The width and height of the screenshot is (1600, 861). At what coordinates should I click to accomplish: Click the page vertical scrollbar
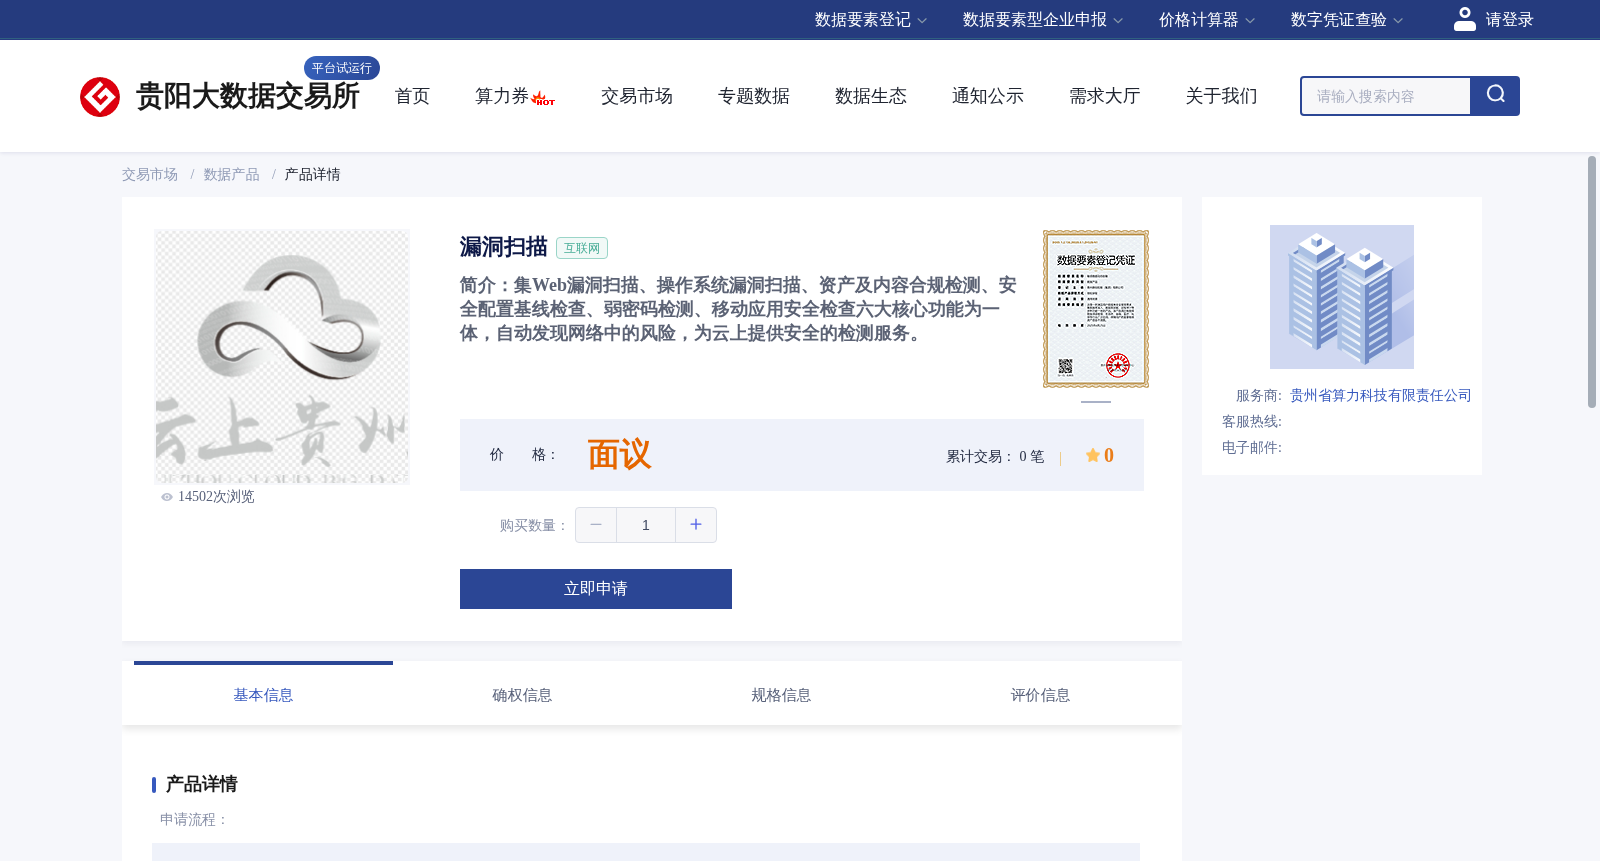1592,282
